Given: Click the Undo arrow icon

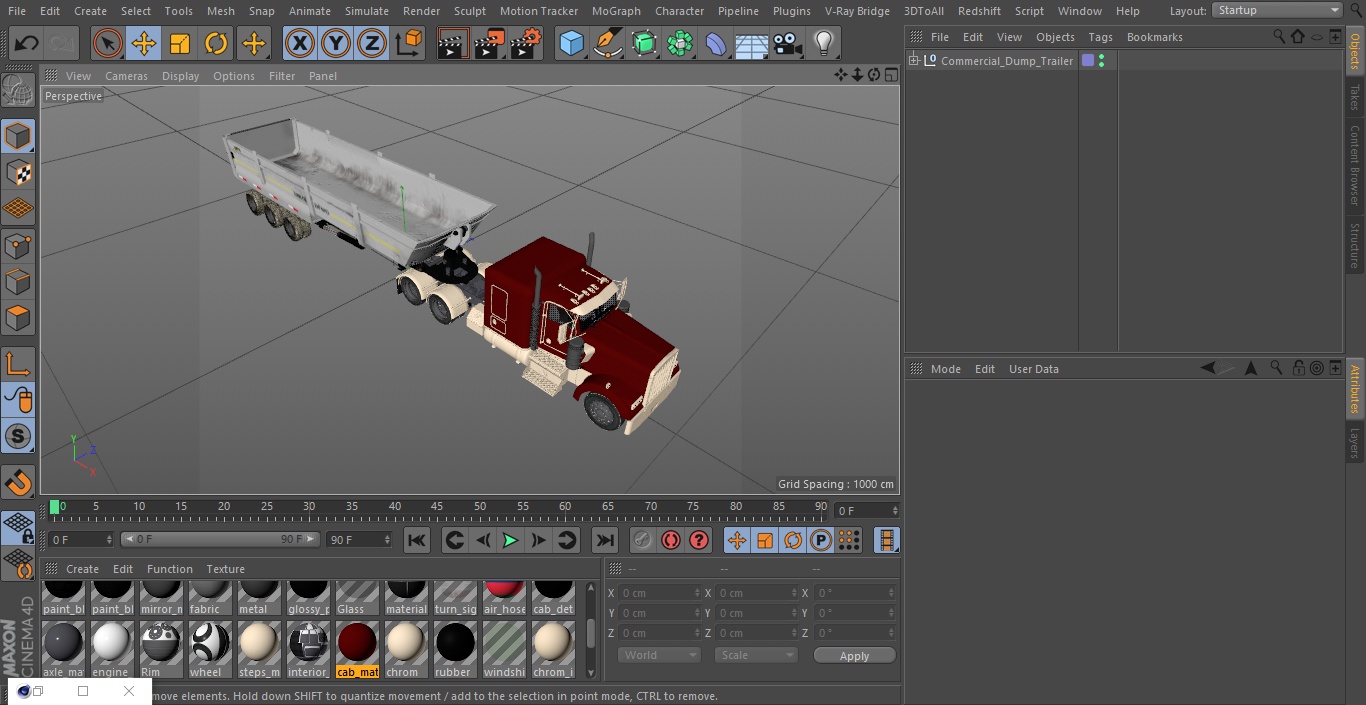Looking at the screenshot, I should pyautogui.click(x=27, y=43).
